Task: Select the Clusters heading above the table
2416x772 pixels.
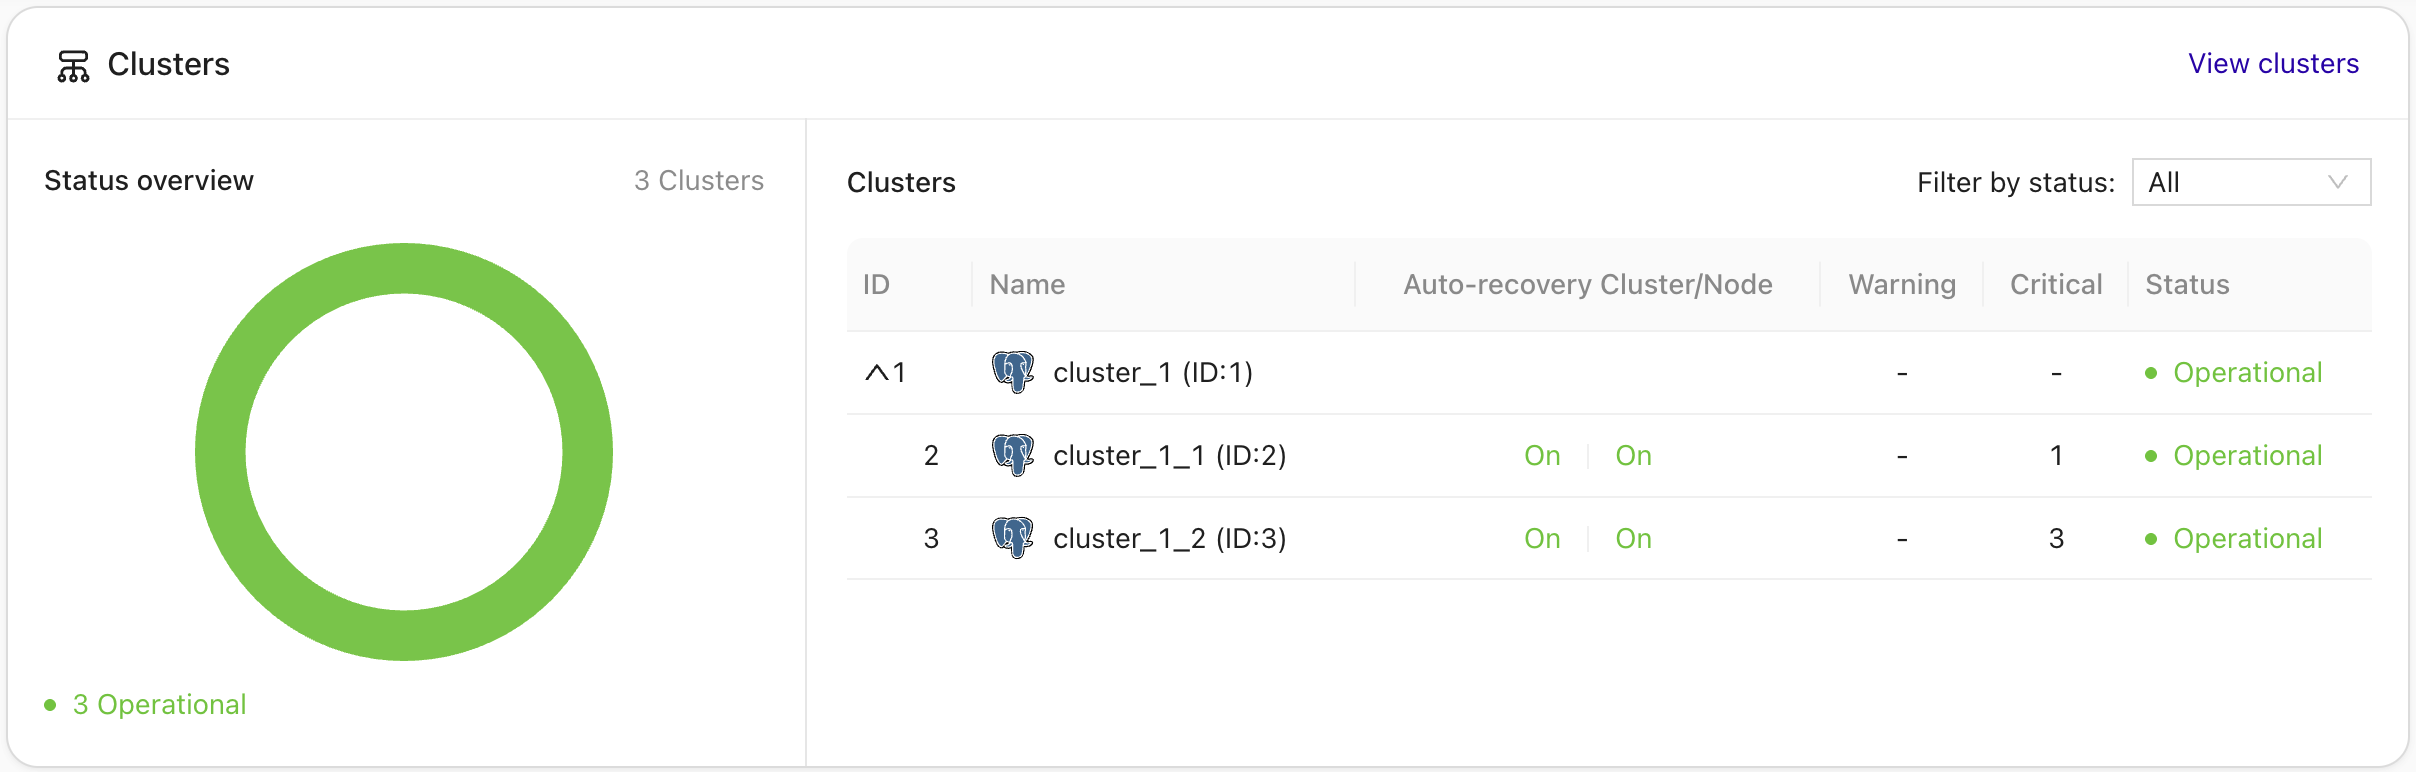Action: pyautogui.click(x=900, y=182)
